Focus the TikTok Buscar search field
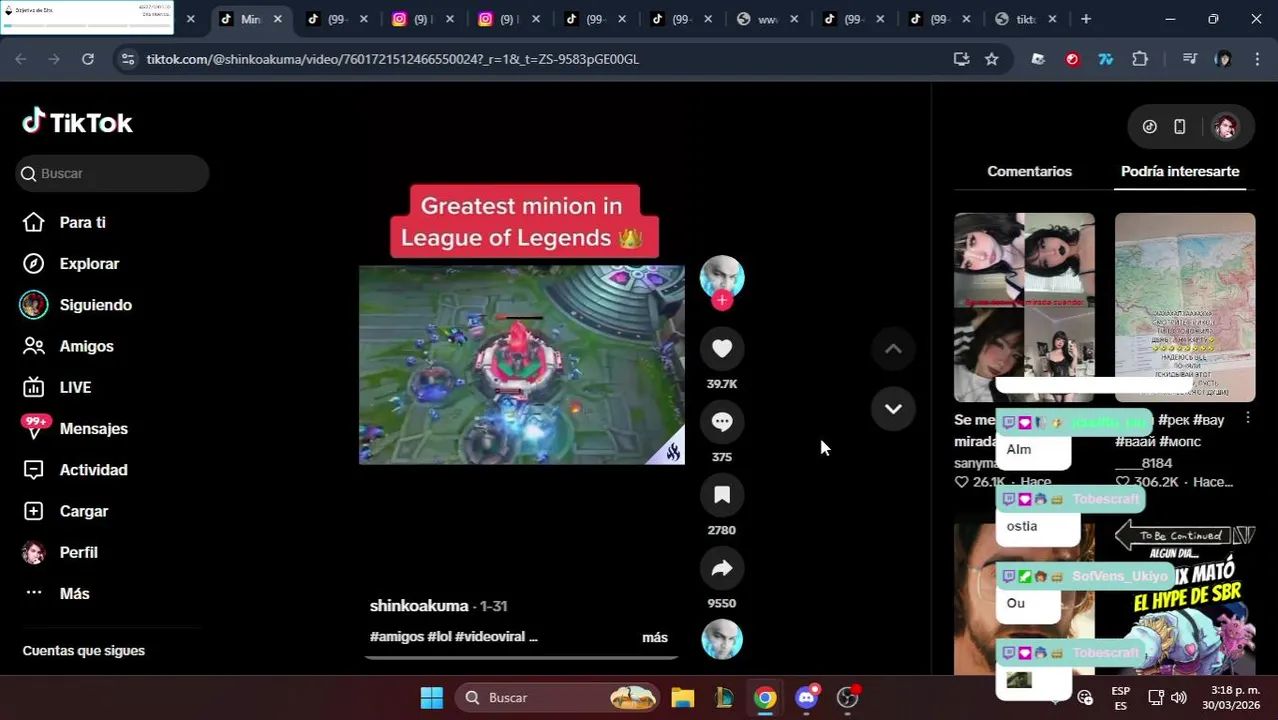The image size is (1278, 720). pyautogui.click(x=112, y=173)
